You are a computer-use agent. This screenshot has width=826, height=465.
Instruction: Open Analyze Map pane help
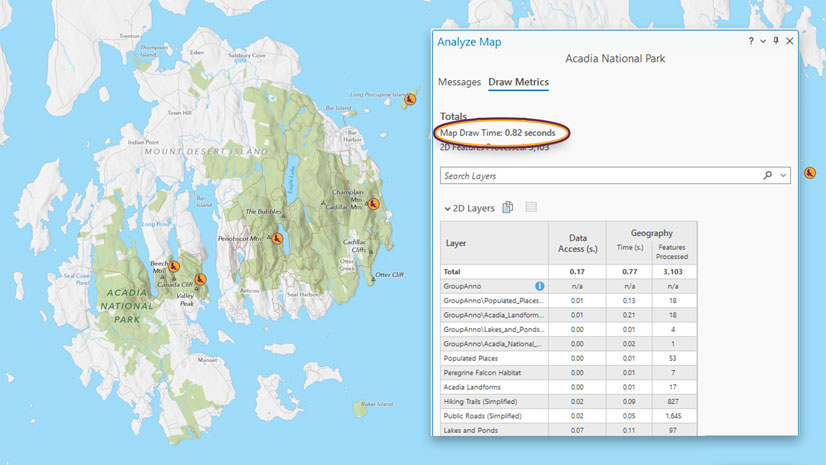click(751, 41)
